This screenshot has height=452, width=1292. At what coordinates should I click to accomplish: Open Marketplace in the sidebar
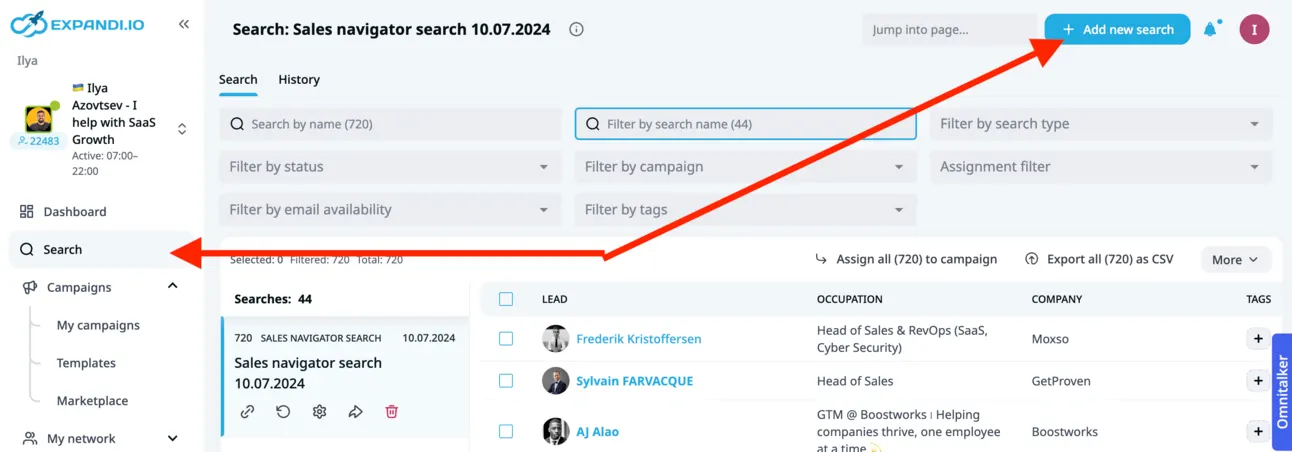click(92, 401)
